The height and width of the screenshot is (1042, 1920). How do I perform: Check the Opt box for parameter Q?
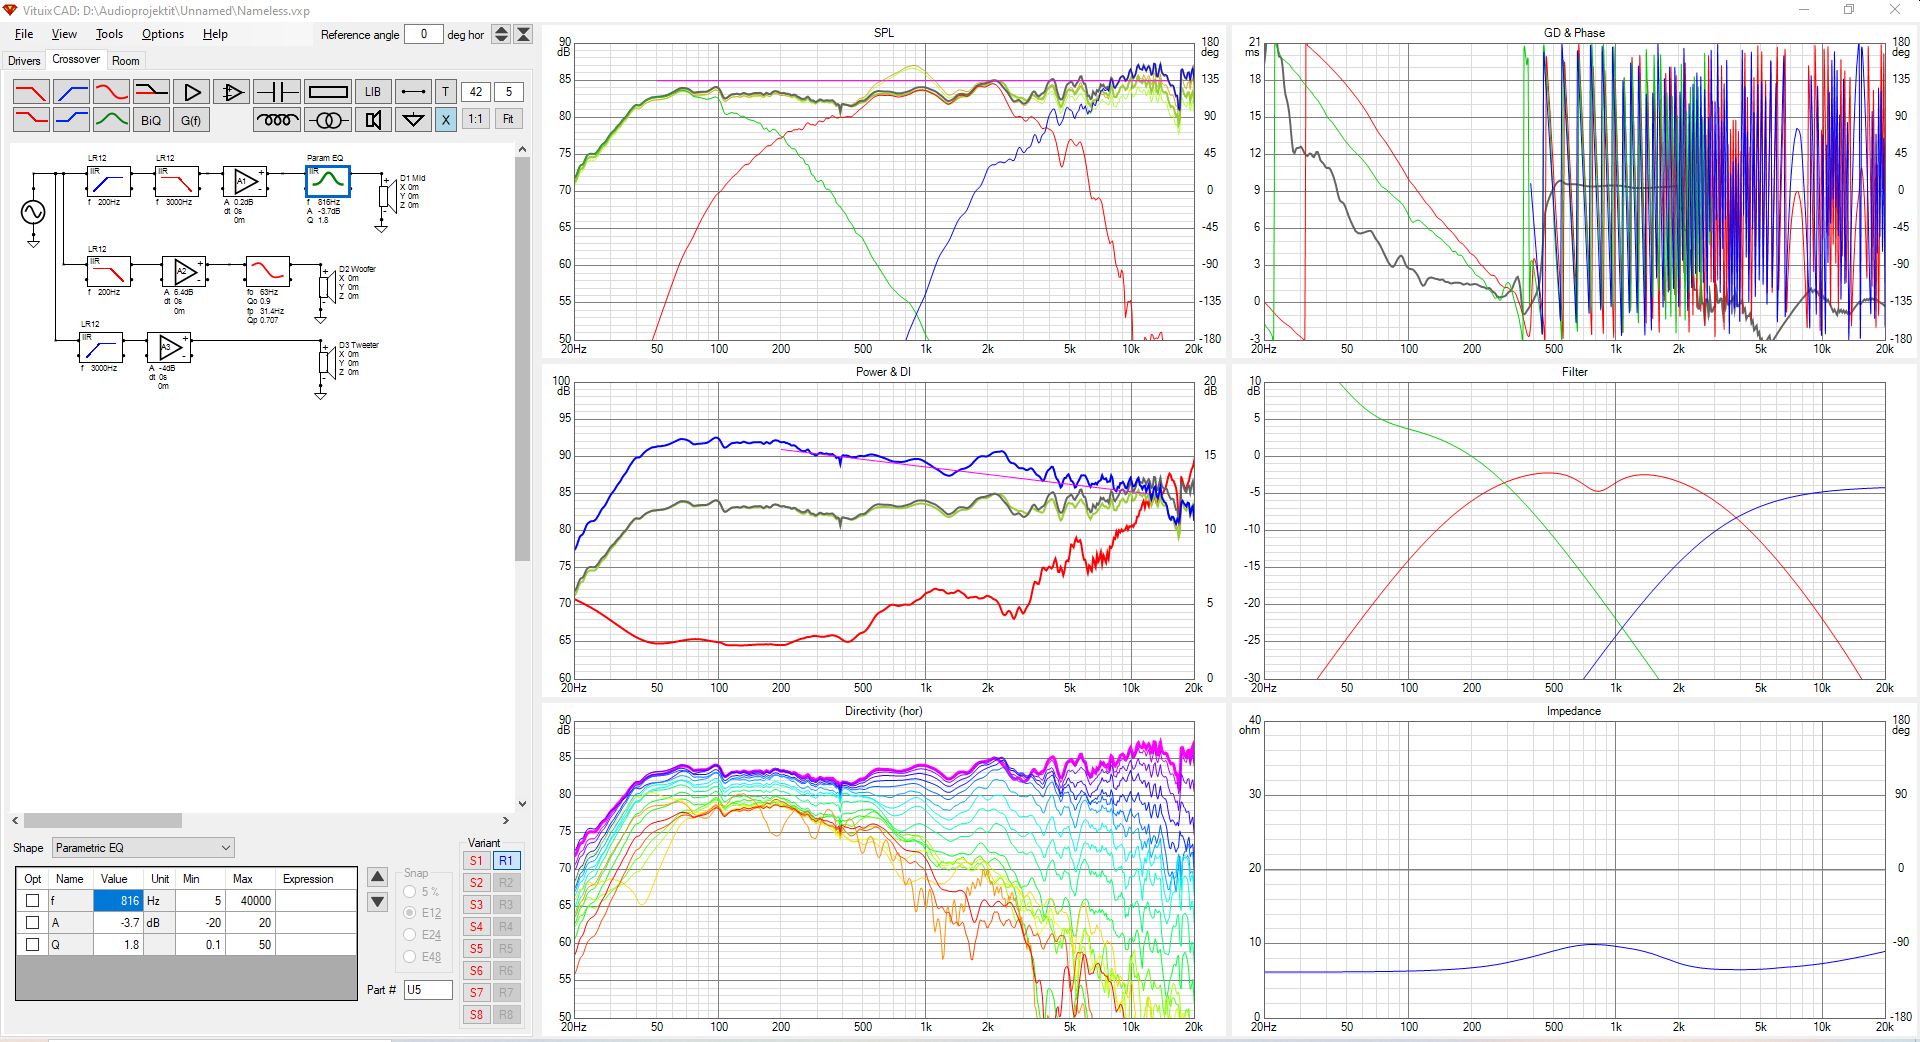click(33, 945)
